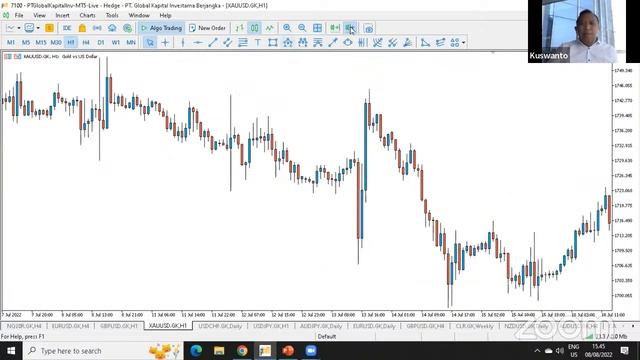Switch to the USDJPY.GK,H1 chart tab

[x=271, y=326]
